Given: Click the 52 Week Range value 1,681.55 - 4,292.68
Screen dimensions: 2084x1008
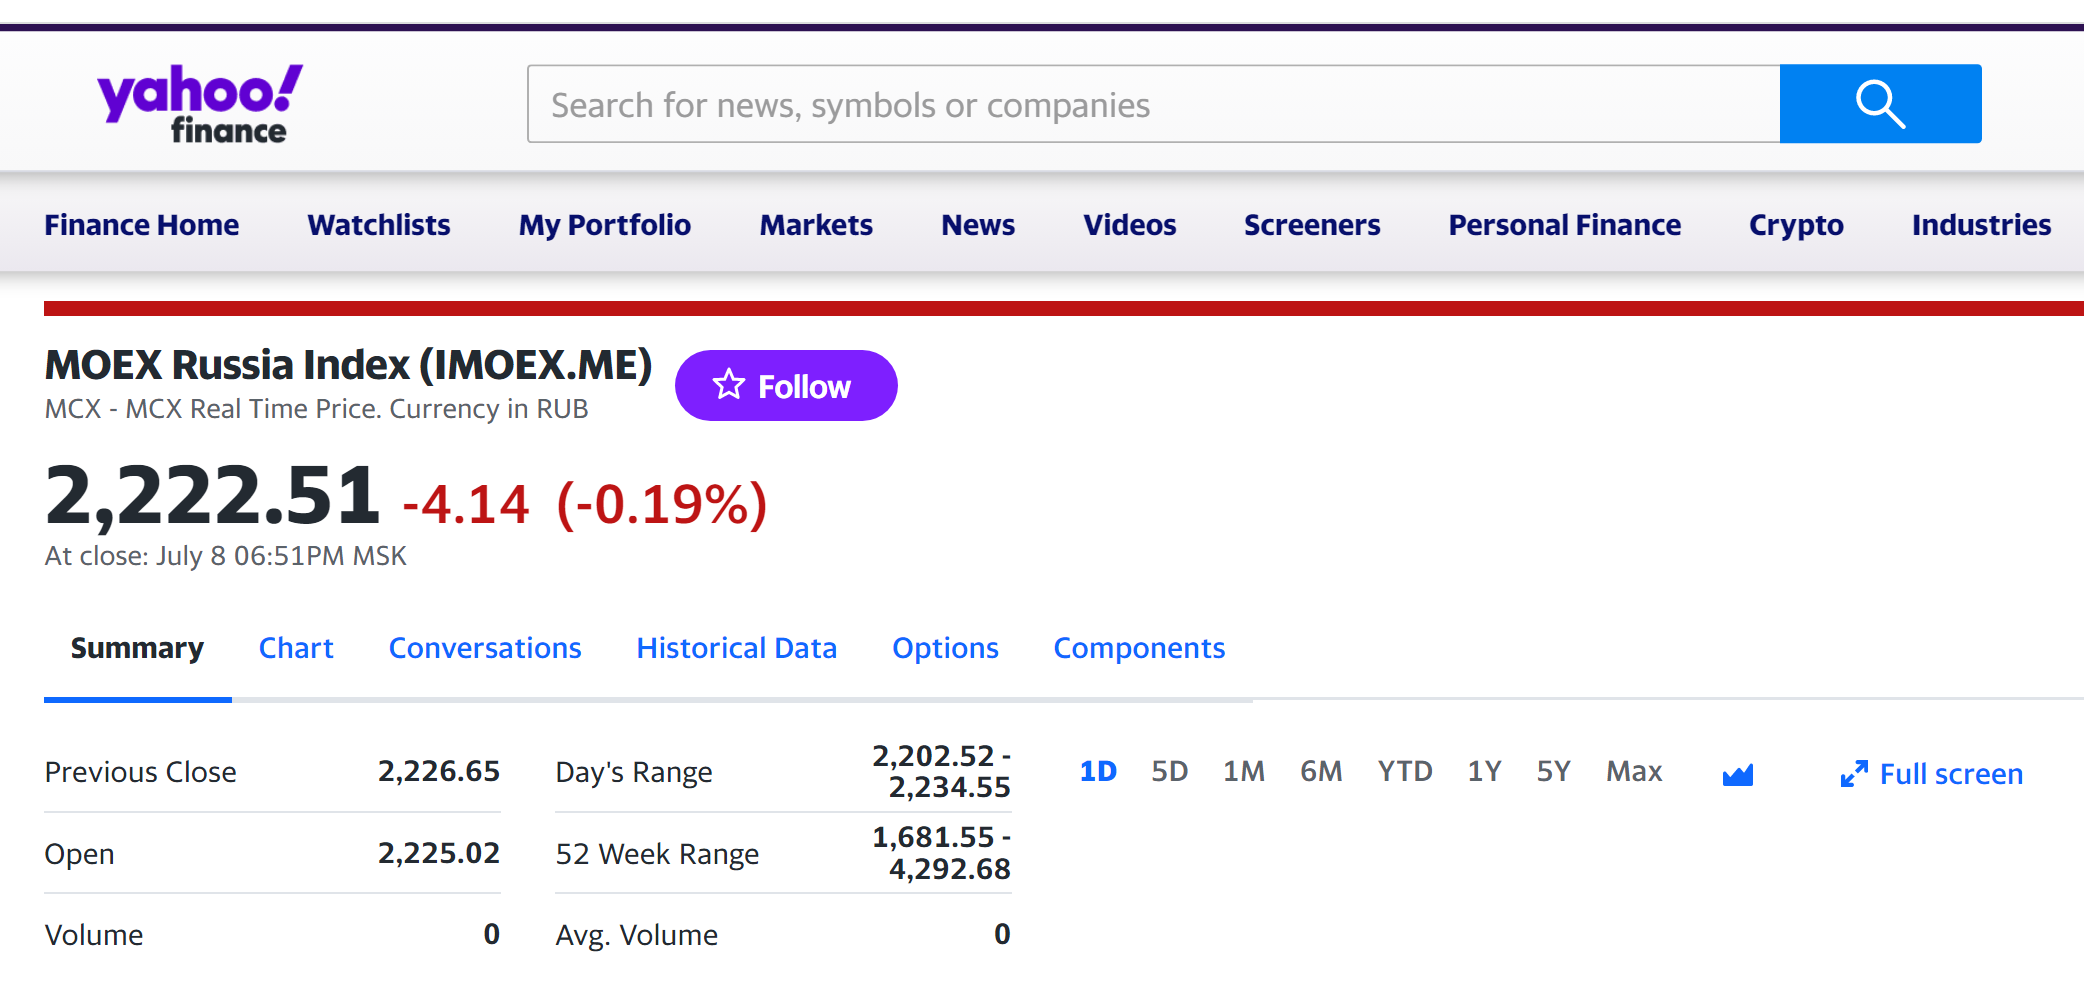Looking at the screenshot, I should point(941,853).
